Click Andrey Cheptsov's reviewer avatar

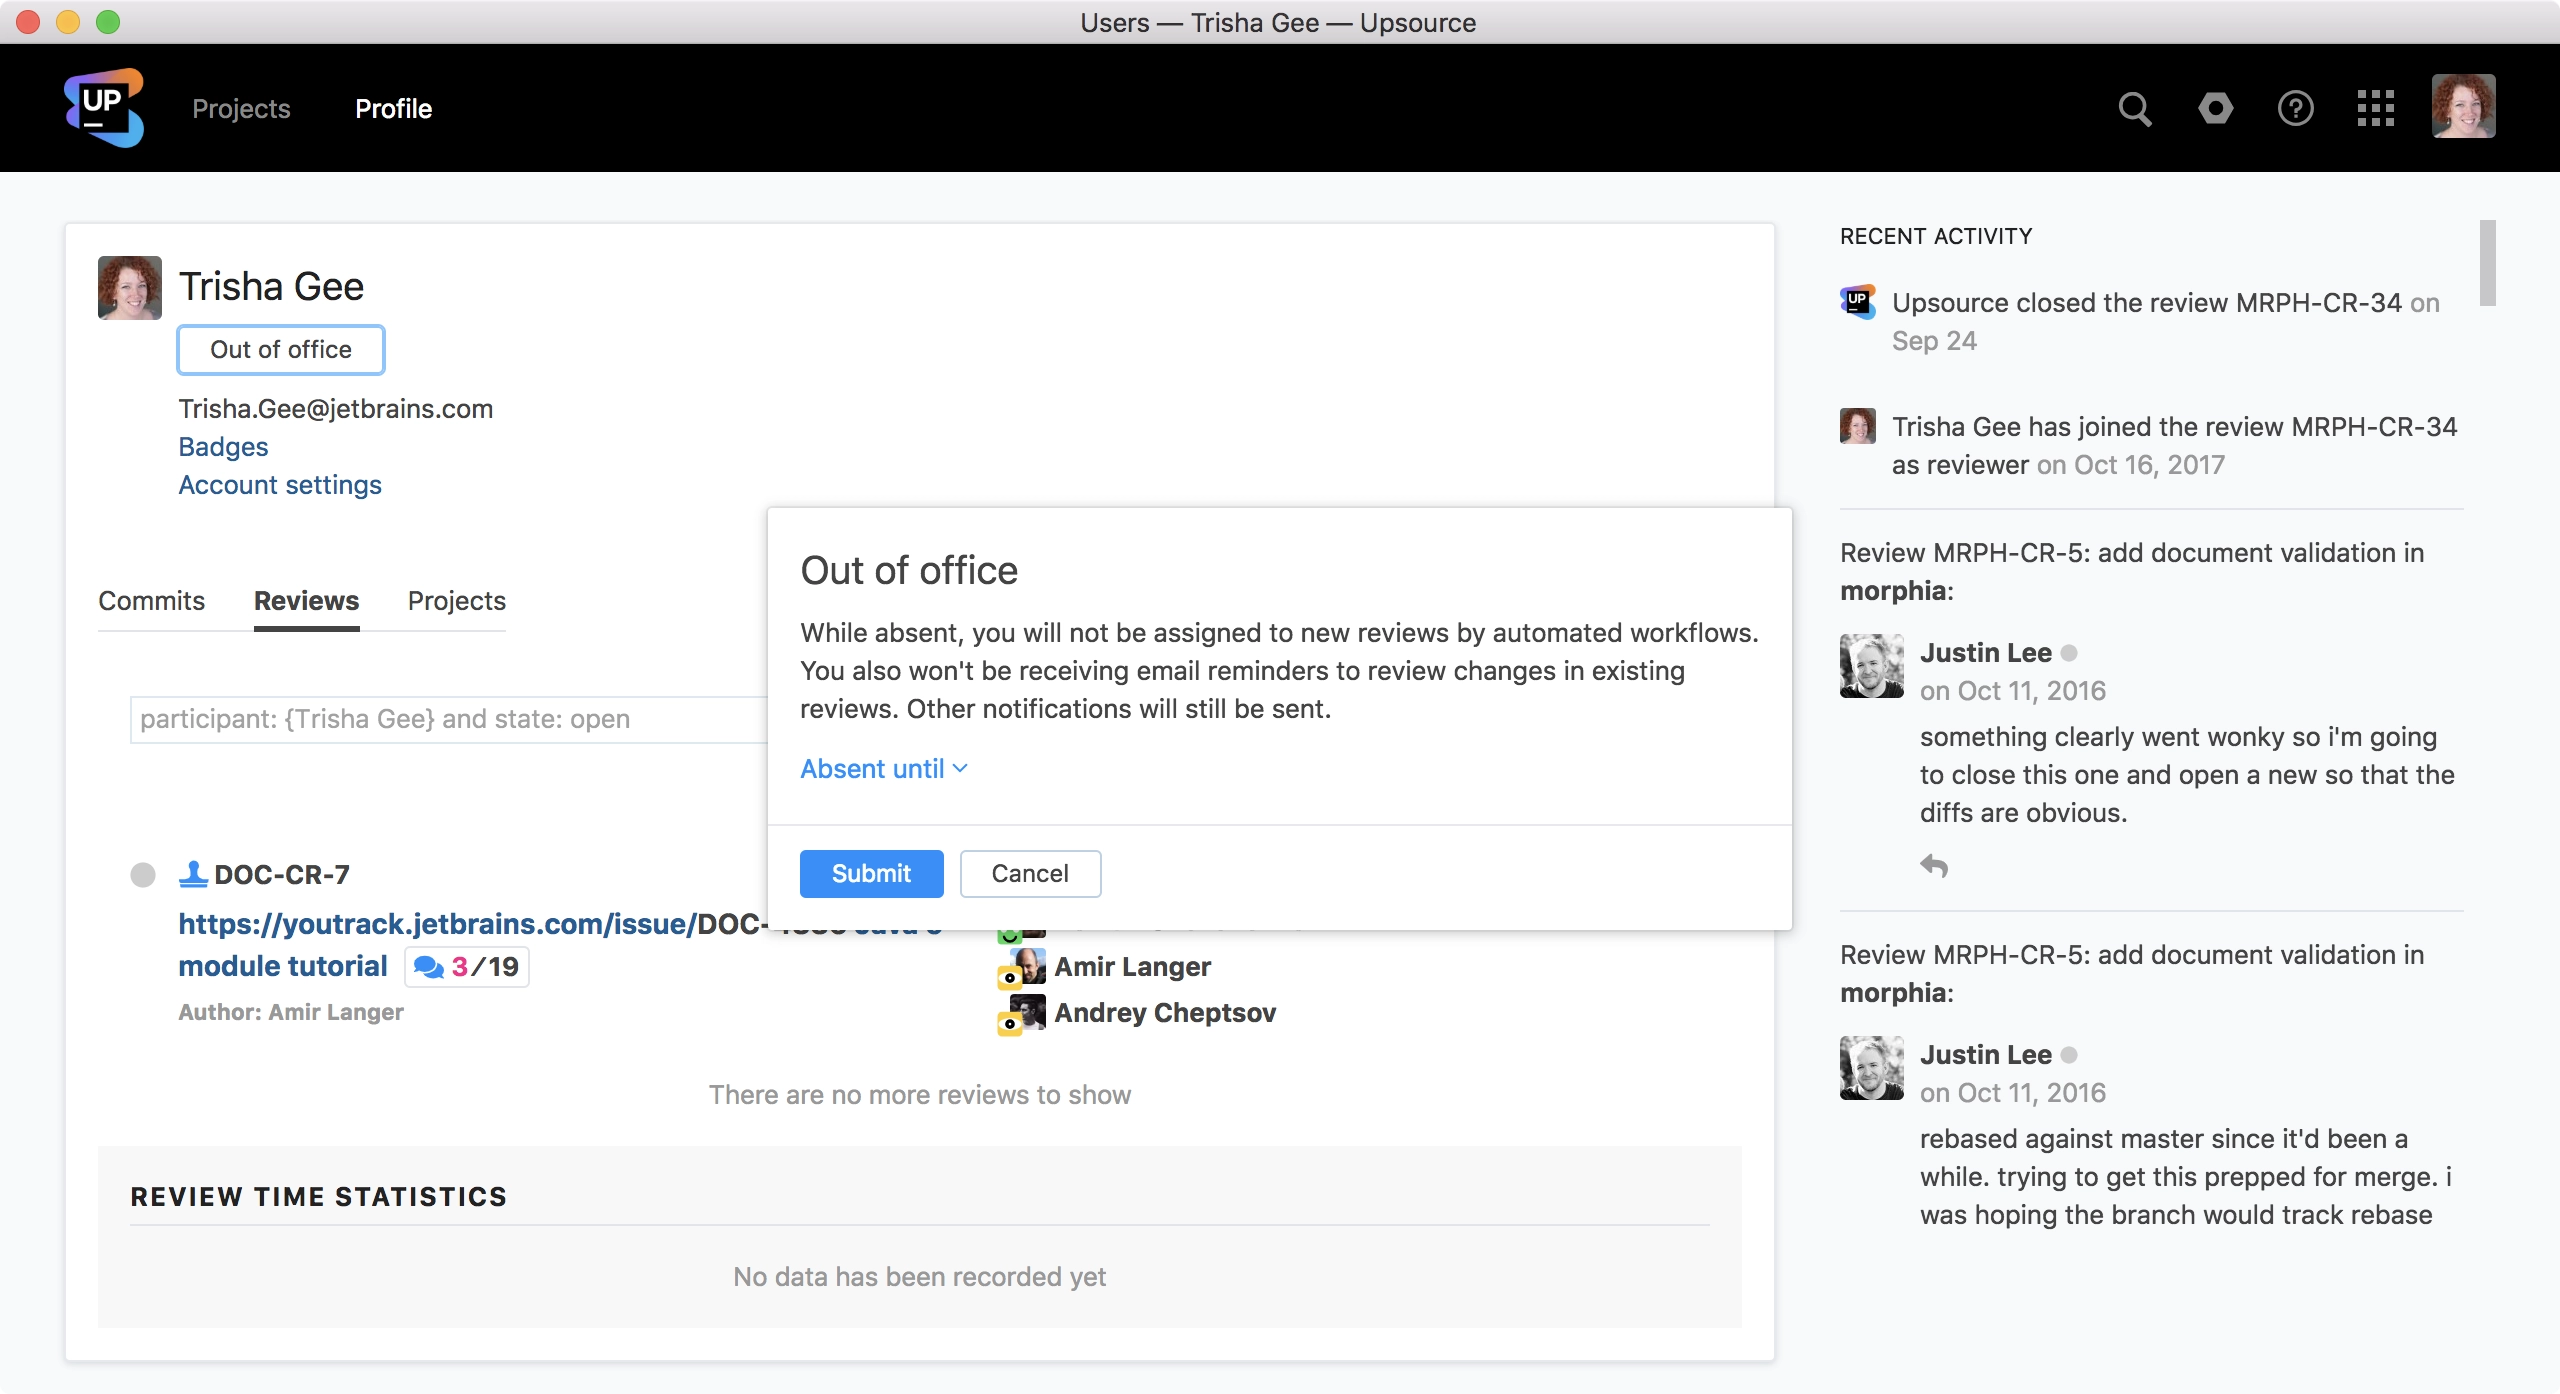(1023, 1013)
